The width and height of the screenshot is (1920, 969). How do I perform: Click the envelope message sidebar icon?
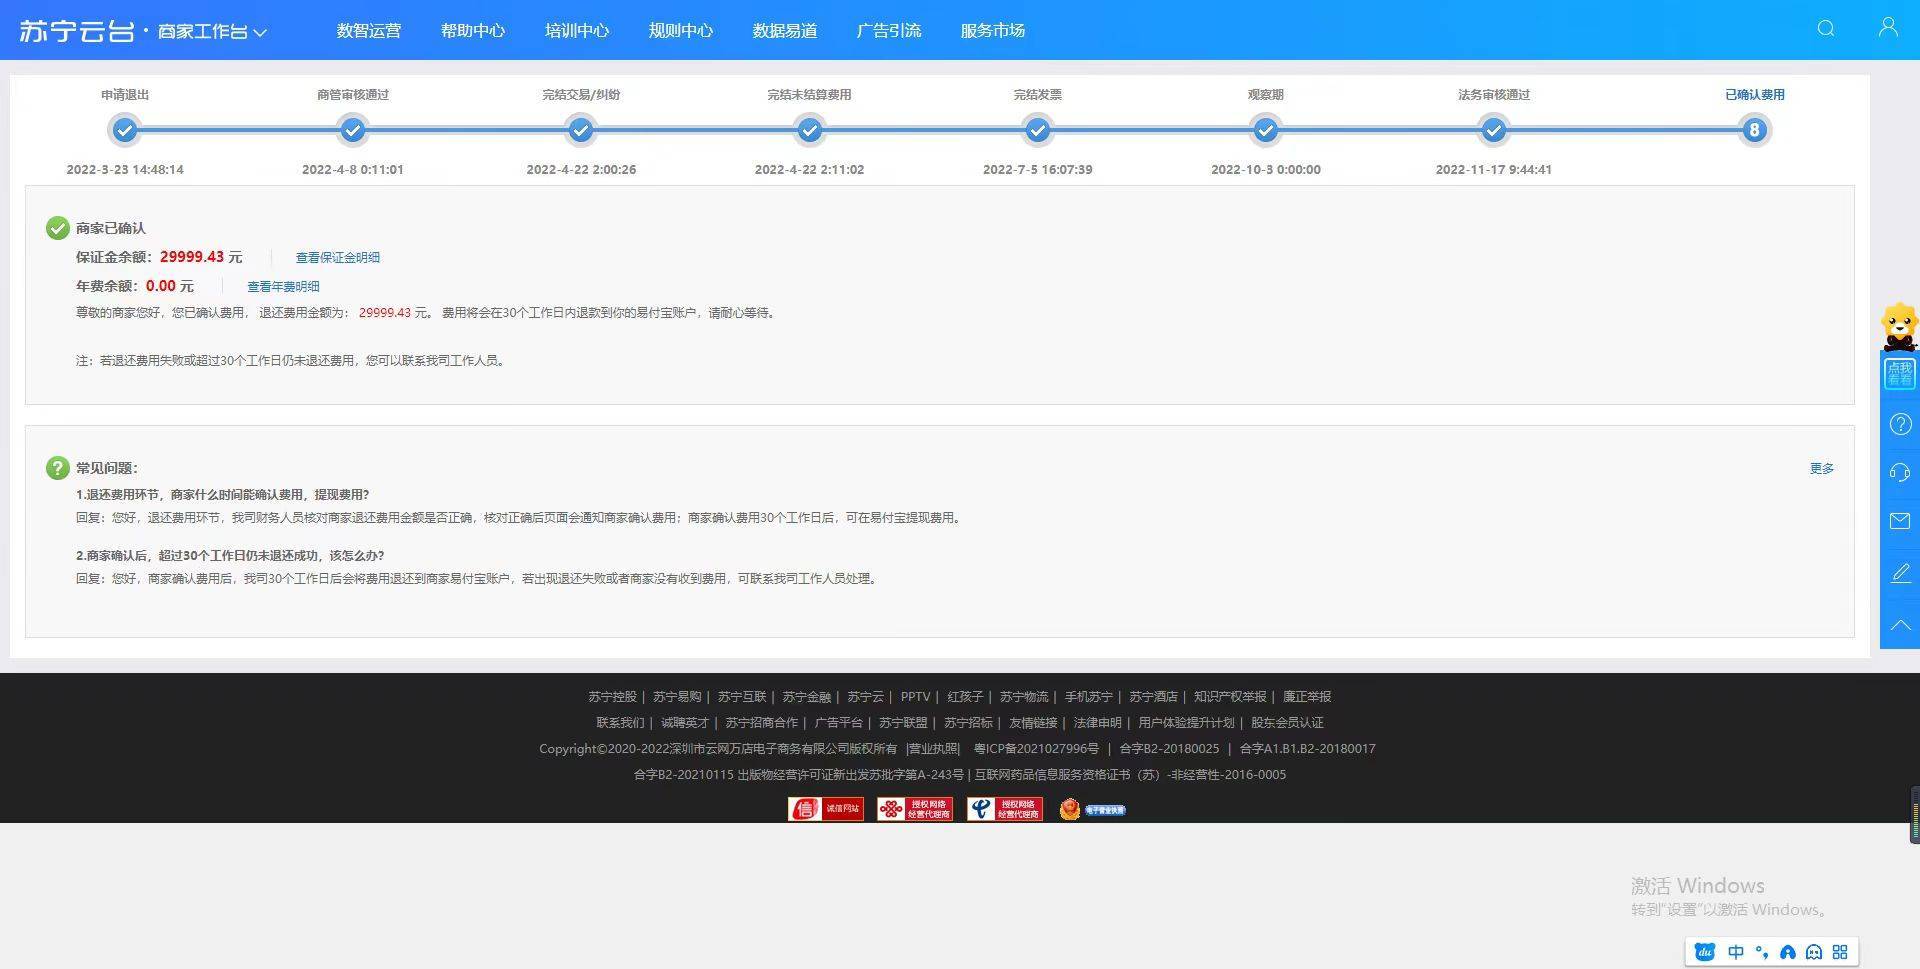[x=1900, y=521]
